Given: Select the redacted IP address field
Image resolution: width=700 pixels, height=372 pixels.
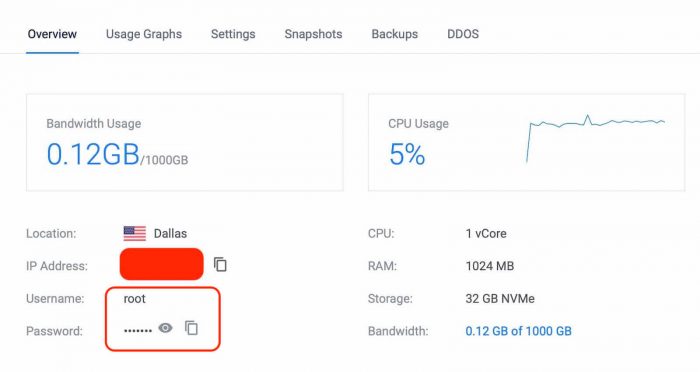Looking at the screenshot, I should pyautogui.click(x=162, y=264).
